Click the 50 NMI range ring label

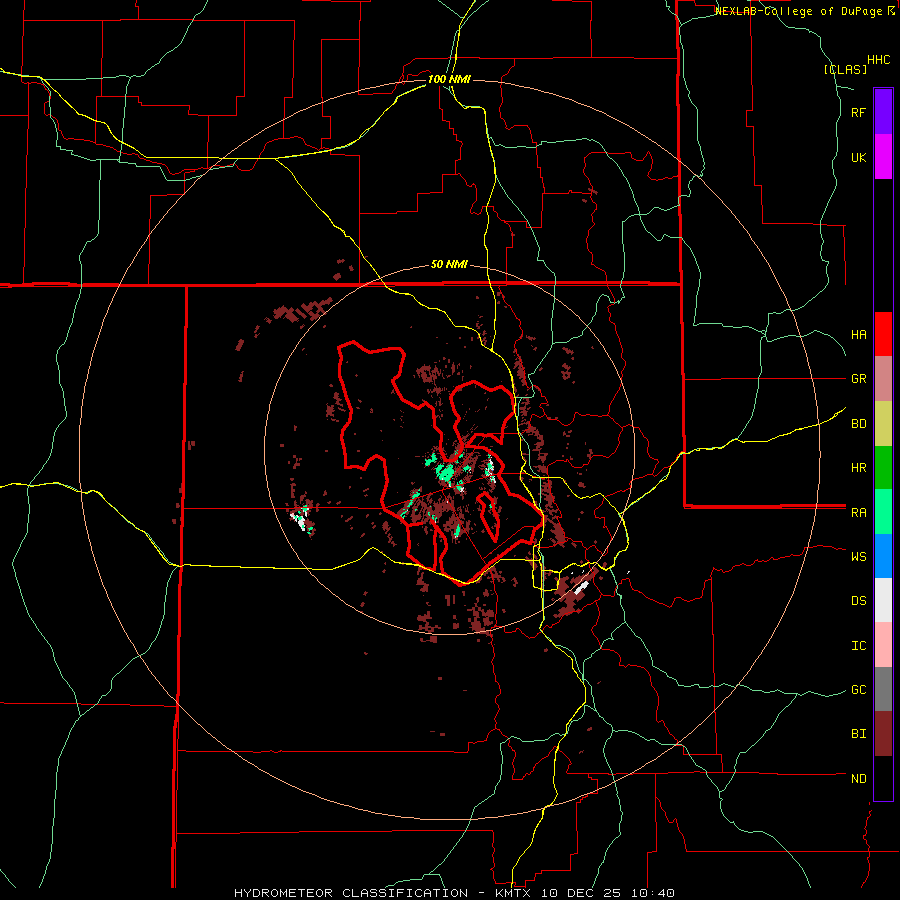(x=449, y=265)
